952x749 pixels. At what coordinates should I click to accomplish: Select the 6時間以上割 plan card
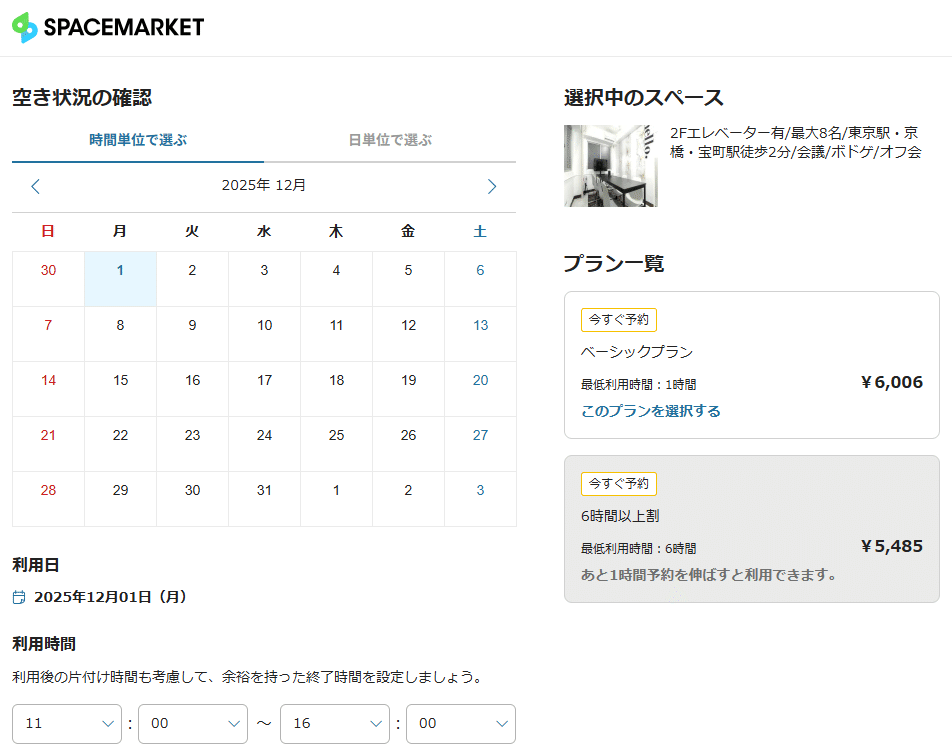pos(751,529)
